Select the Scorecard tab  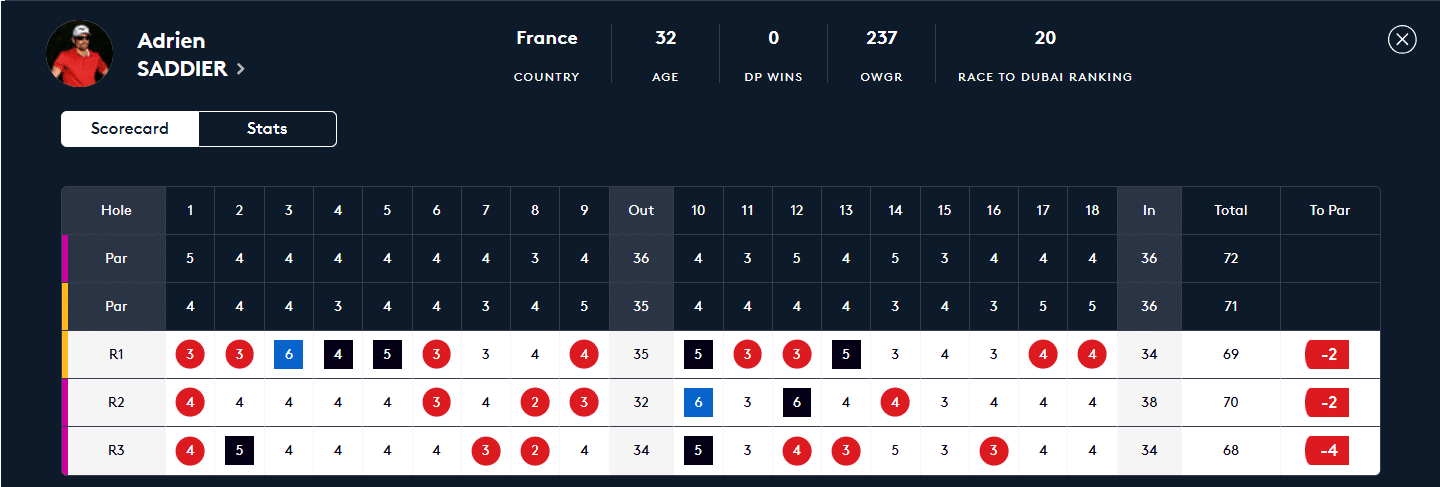click(130, 129)
